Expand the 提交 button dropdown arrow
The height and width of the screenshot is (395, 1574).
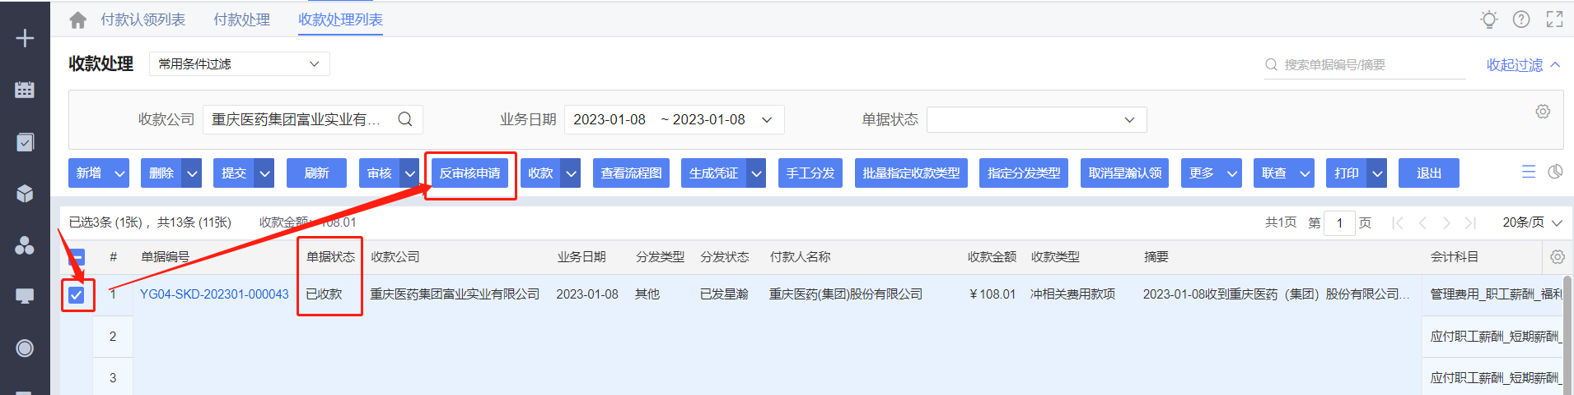click(264, 173)
